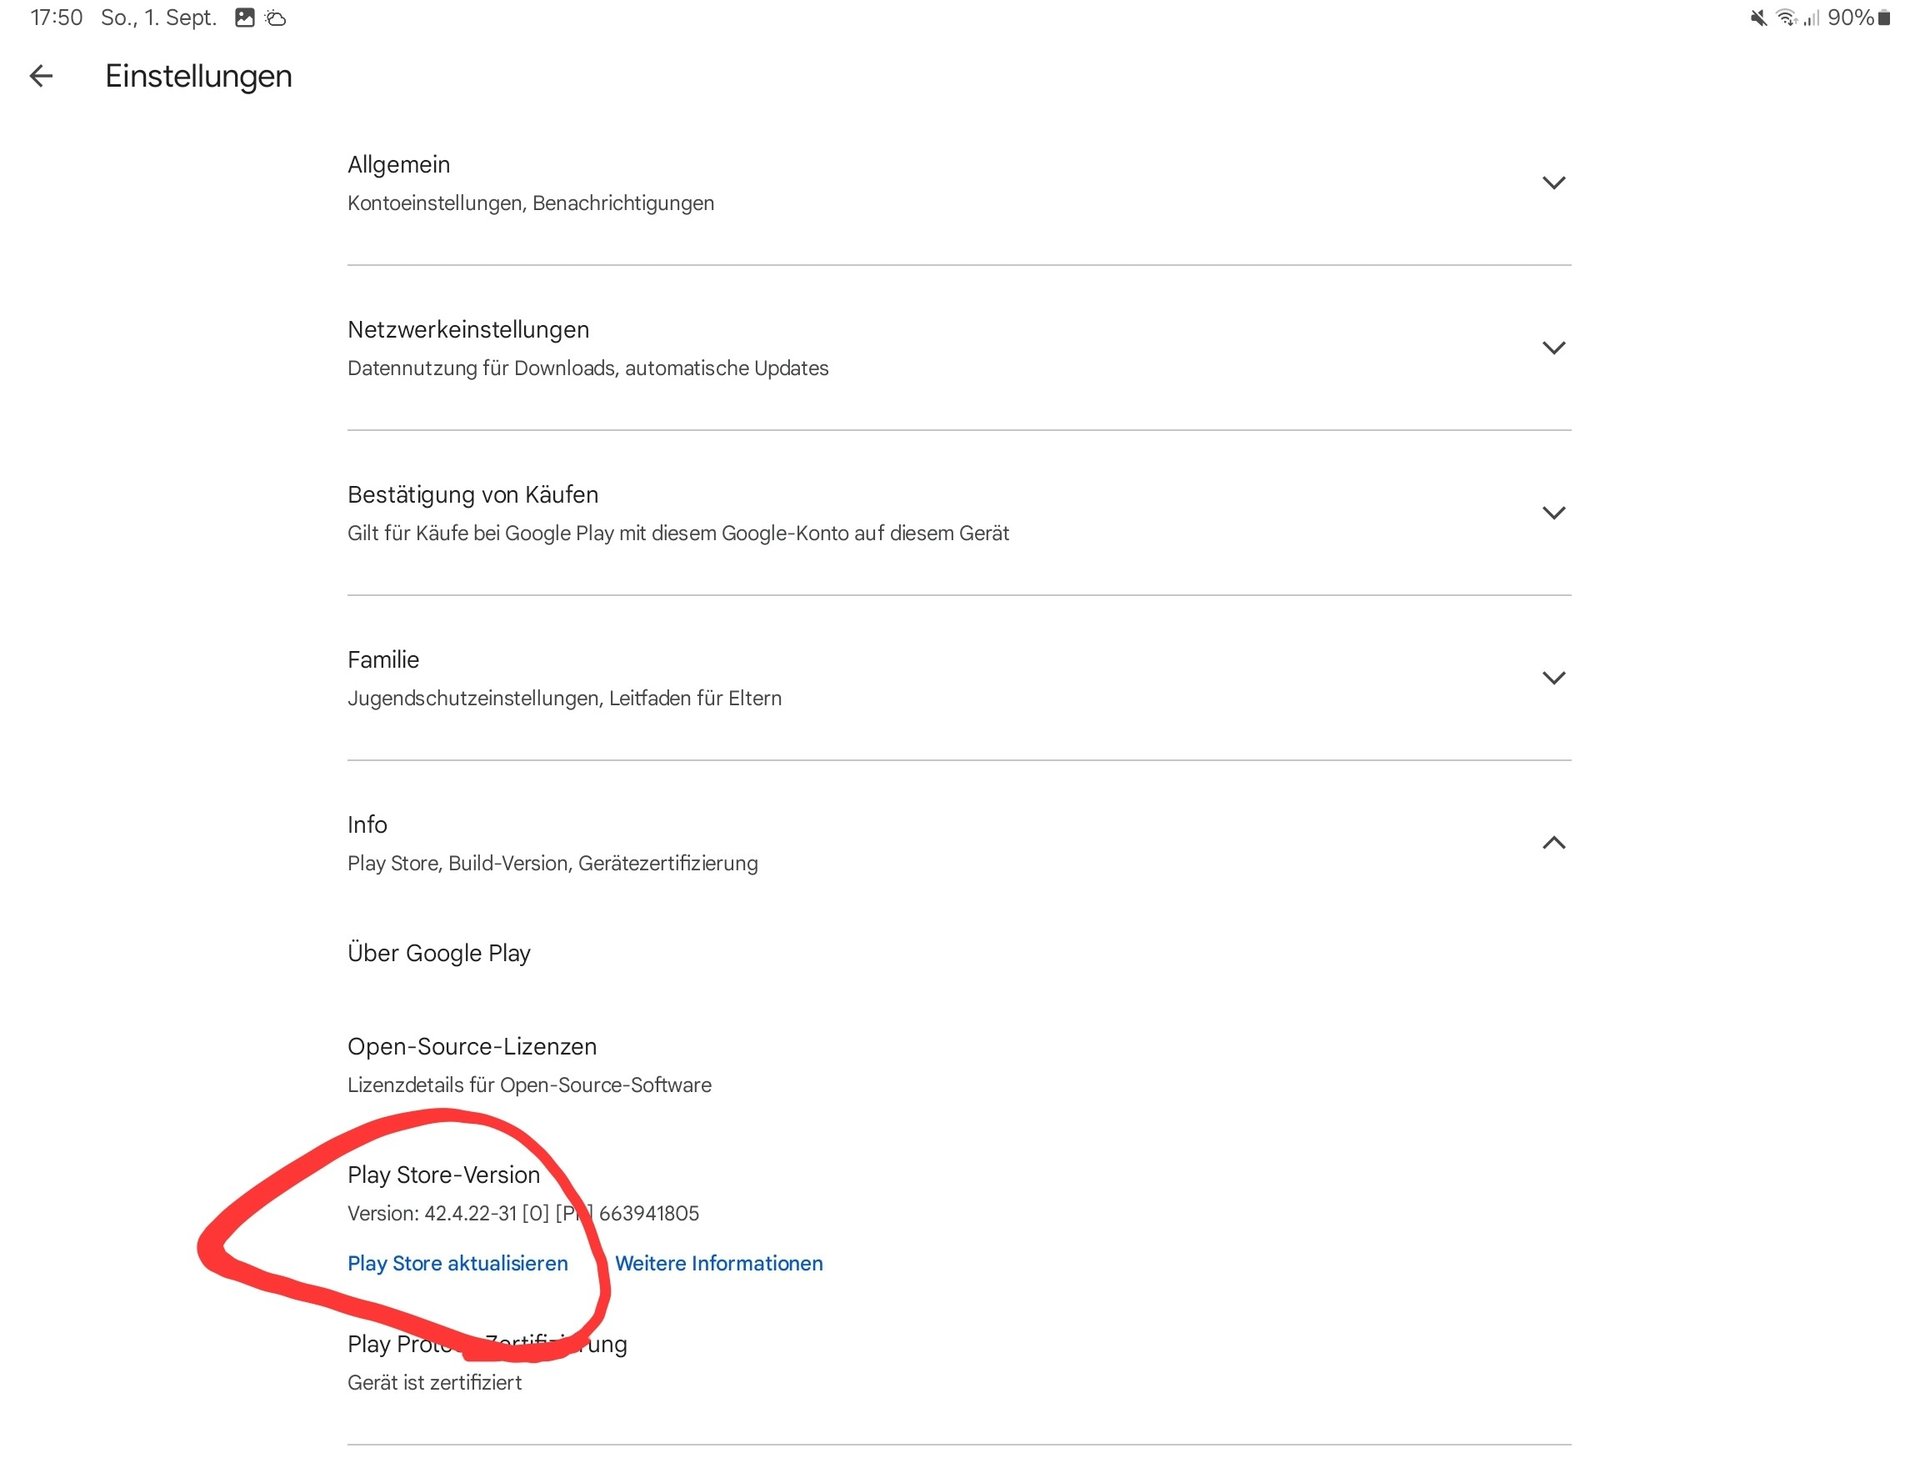Tap the Play Store-Version heading
The height and width of the screenshot is (1463, 1920).
[443, 1175]
